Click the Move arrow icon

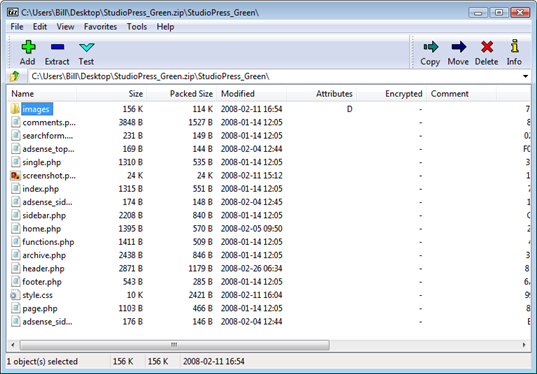tap(459, 47)
